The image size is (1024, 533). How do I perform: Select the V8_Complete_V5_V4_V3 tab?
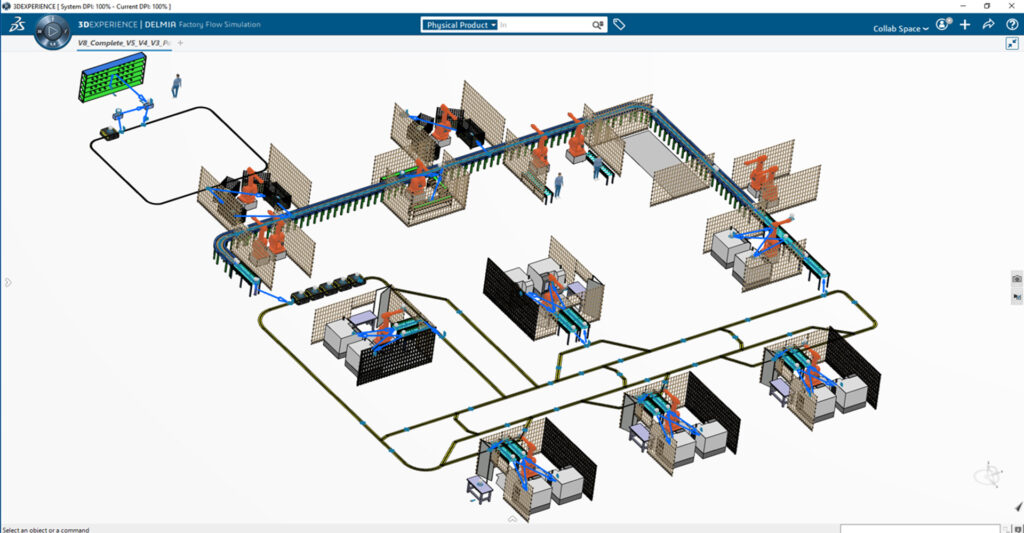point(124,43)
